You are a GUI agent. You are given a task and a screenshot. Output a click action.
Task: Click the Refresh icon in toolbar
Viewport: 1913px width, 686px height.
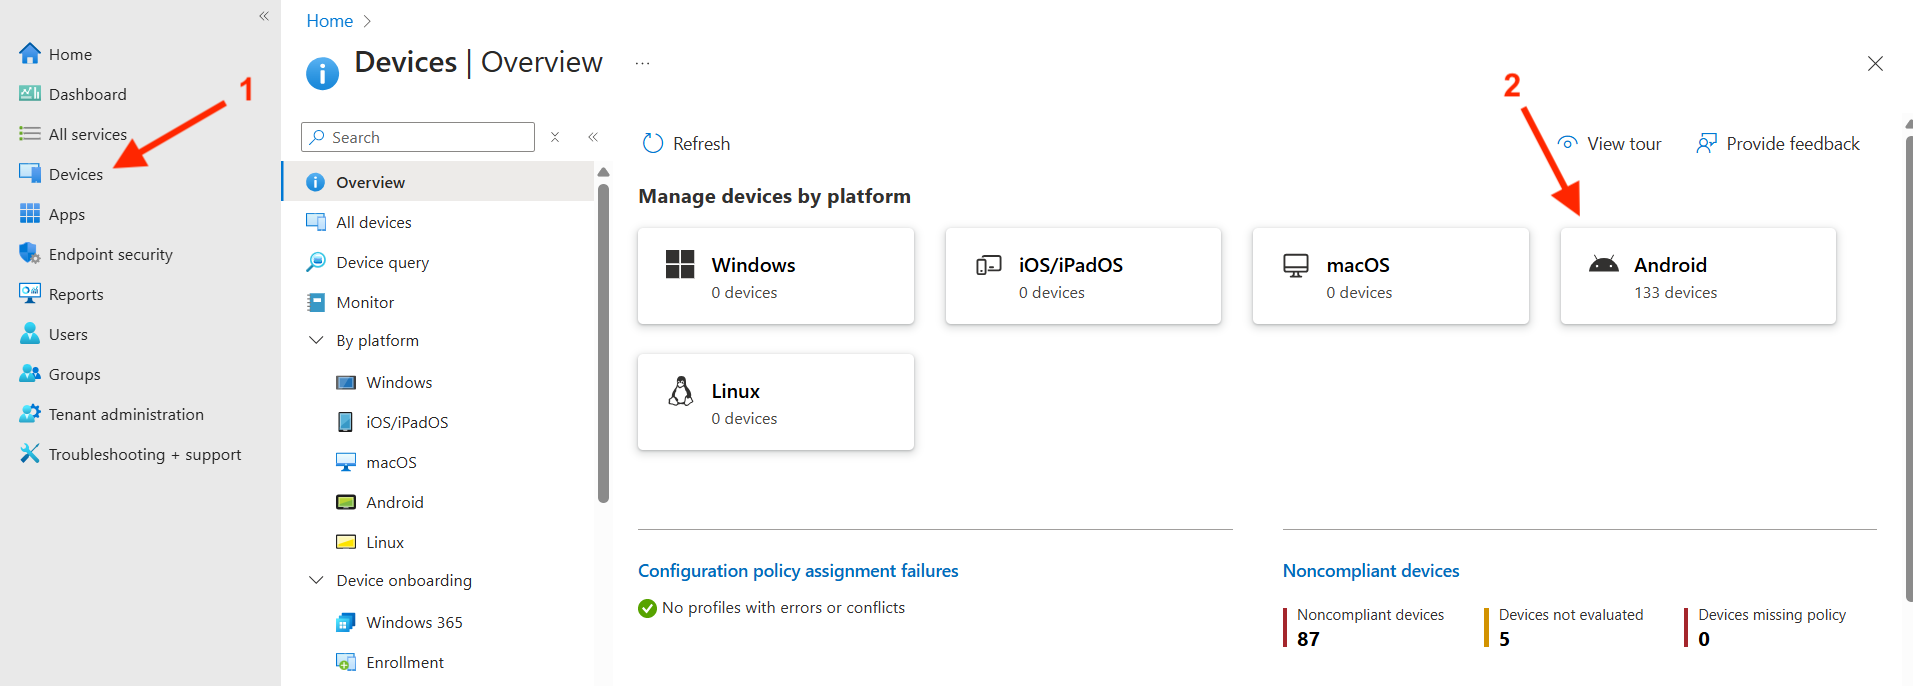[x=653, y=143]
